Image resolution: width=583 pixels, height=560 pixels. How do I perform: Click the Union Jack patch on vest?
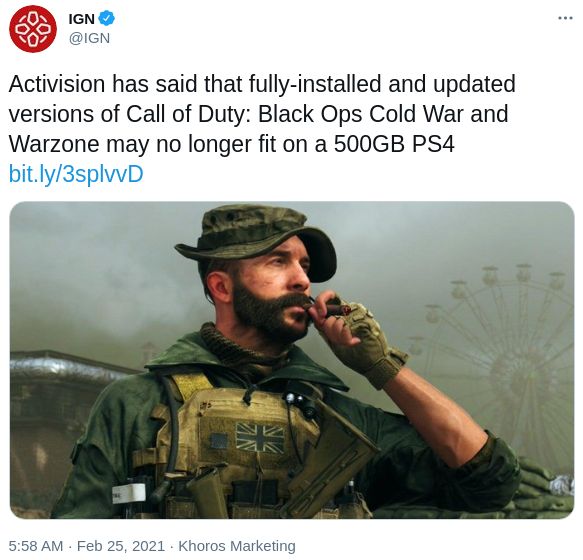pyautogui.click(x=260, y=438)
